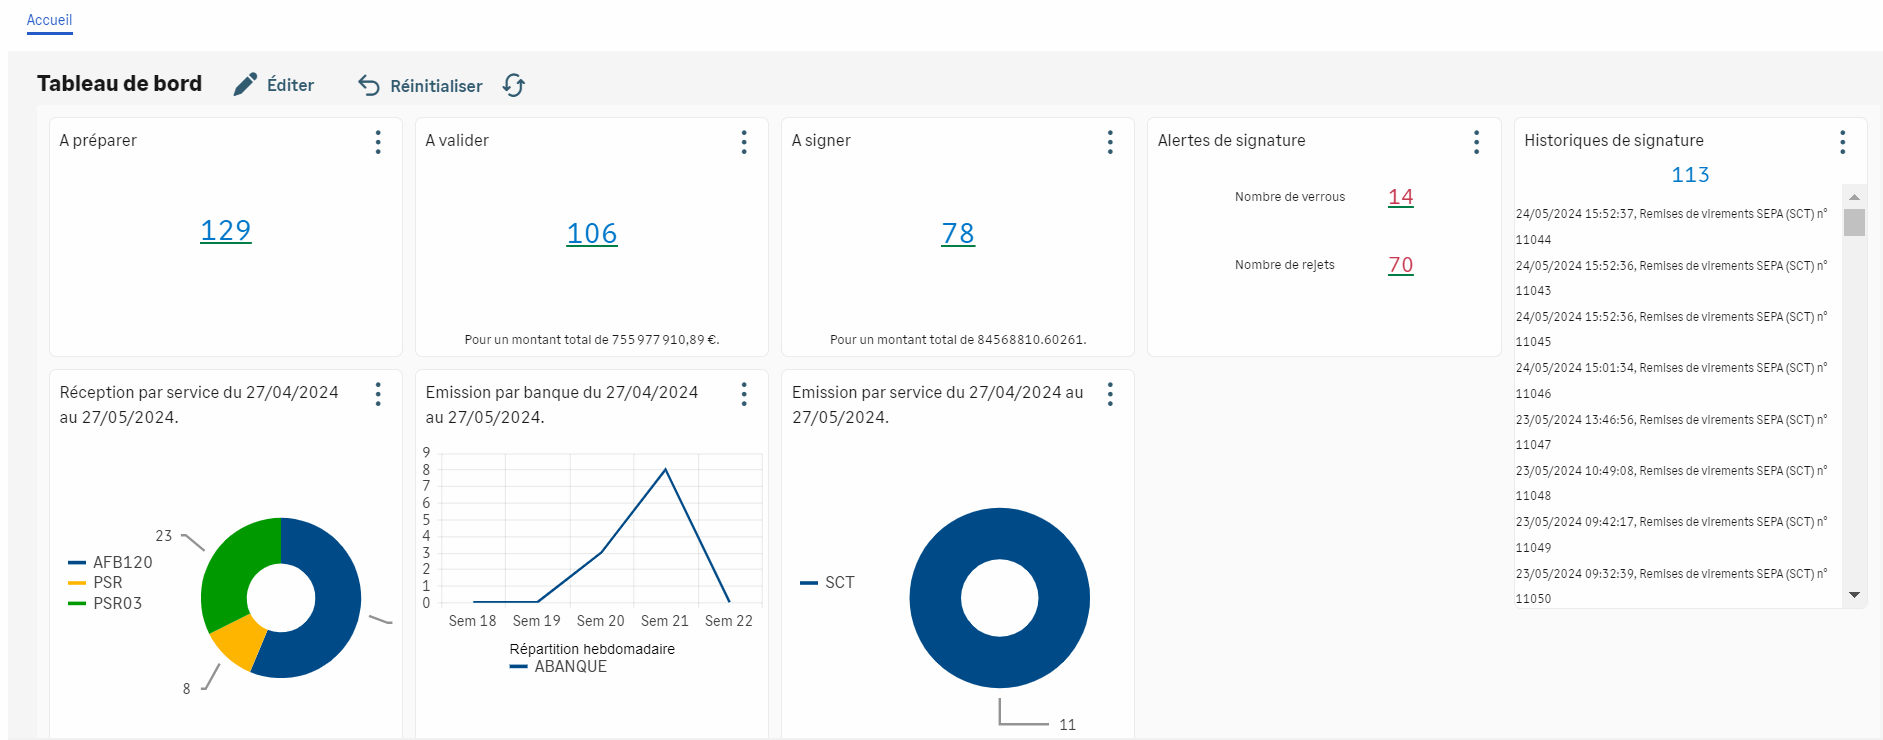Open the 70 rejections count link
1883x740 pixels.
point(1400,265)
